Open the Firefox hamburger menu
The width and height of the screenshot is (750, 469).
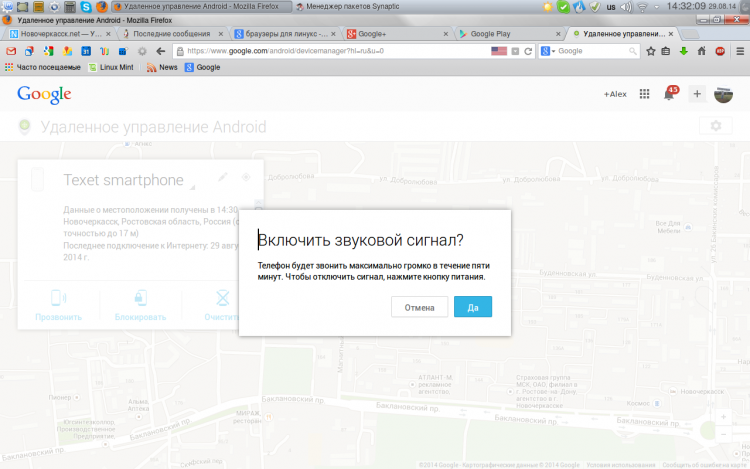point(740,51)
